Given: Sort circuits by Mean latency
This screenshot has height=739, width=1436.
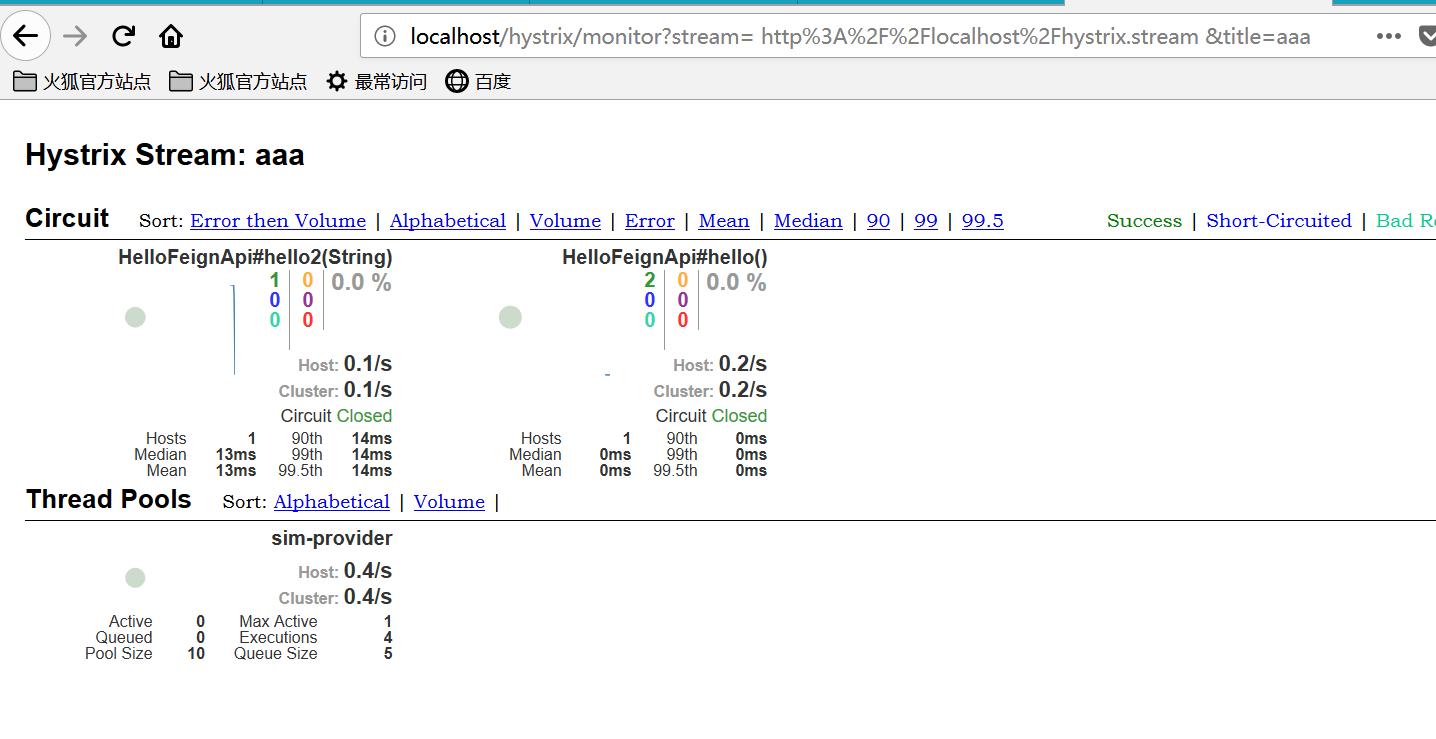Looking at the screenshot, I should [x=724, y=221].
